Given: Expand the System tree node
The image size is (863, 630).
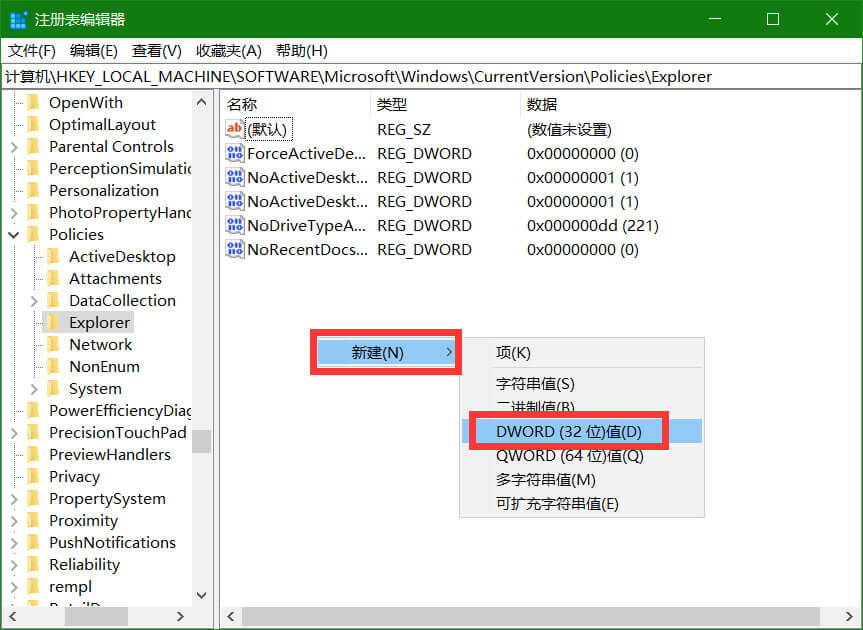Looking at the screenshot, I should click(x=34, y=389).
